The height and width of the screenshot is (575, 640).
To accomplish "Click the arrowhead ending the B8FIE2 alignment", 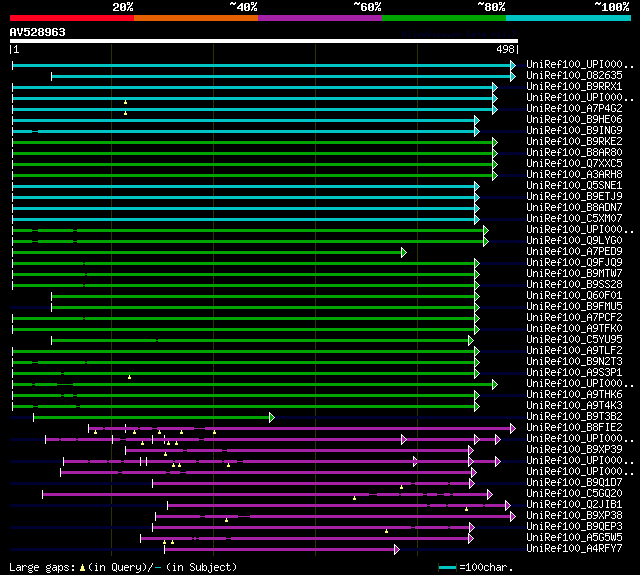I will (x=513, y=428).
